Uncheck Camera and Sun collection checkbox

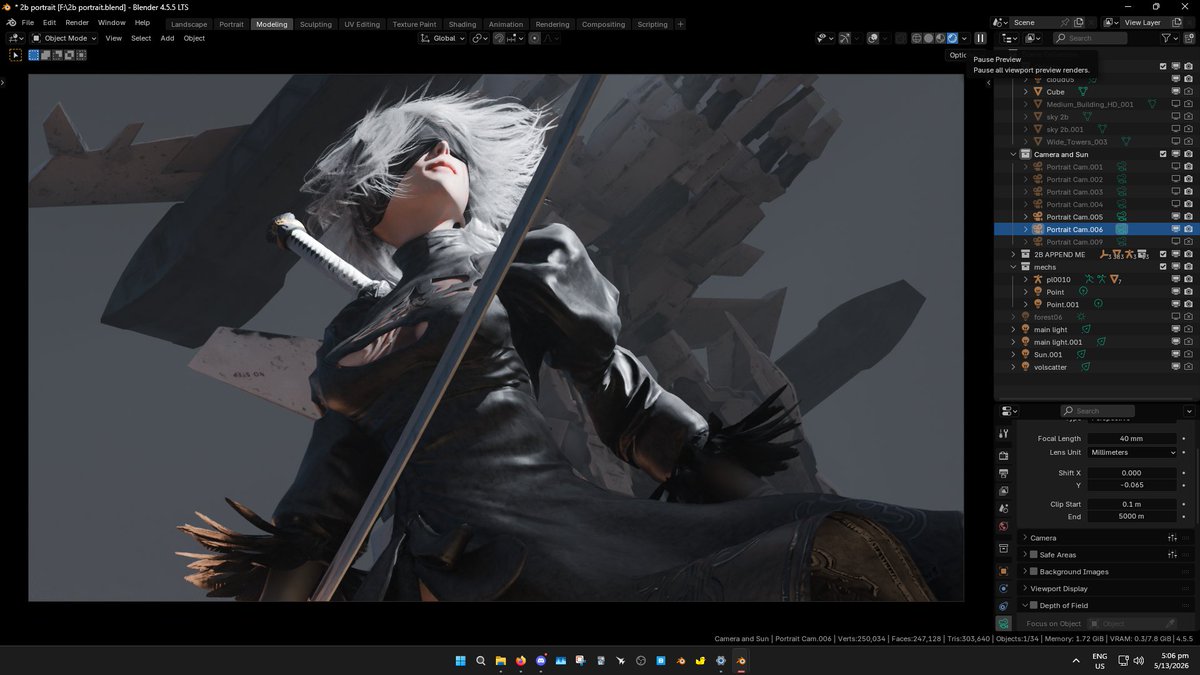(1163, 154)
